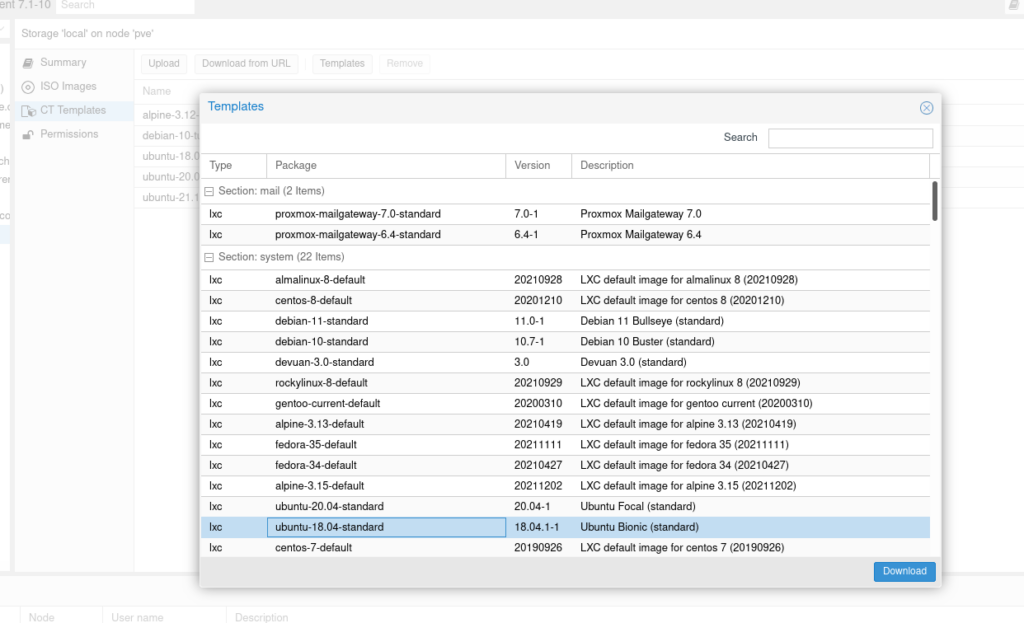Select devuan-3.0-standard template

pos(566,362)
